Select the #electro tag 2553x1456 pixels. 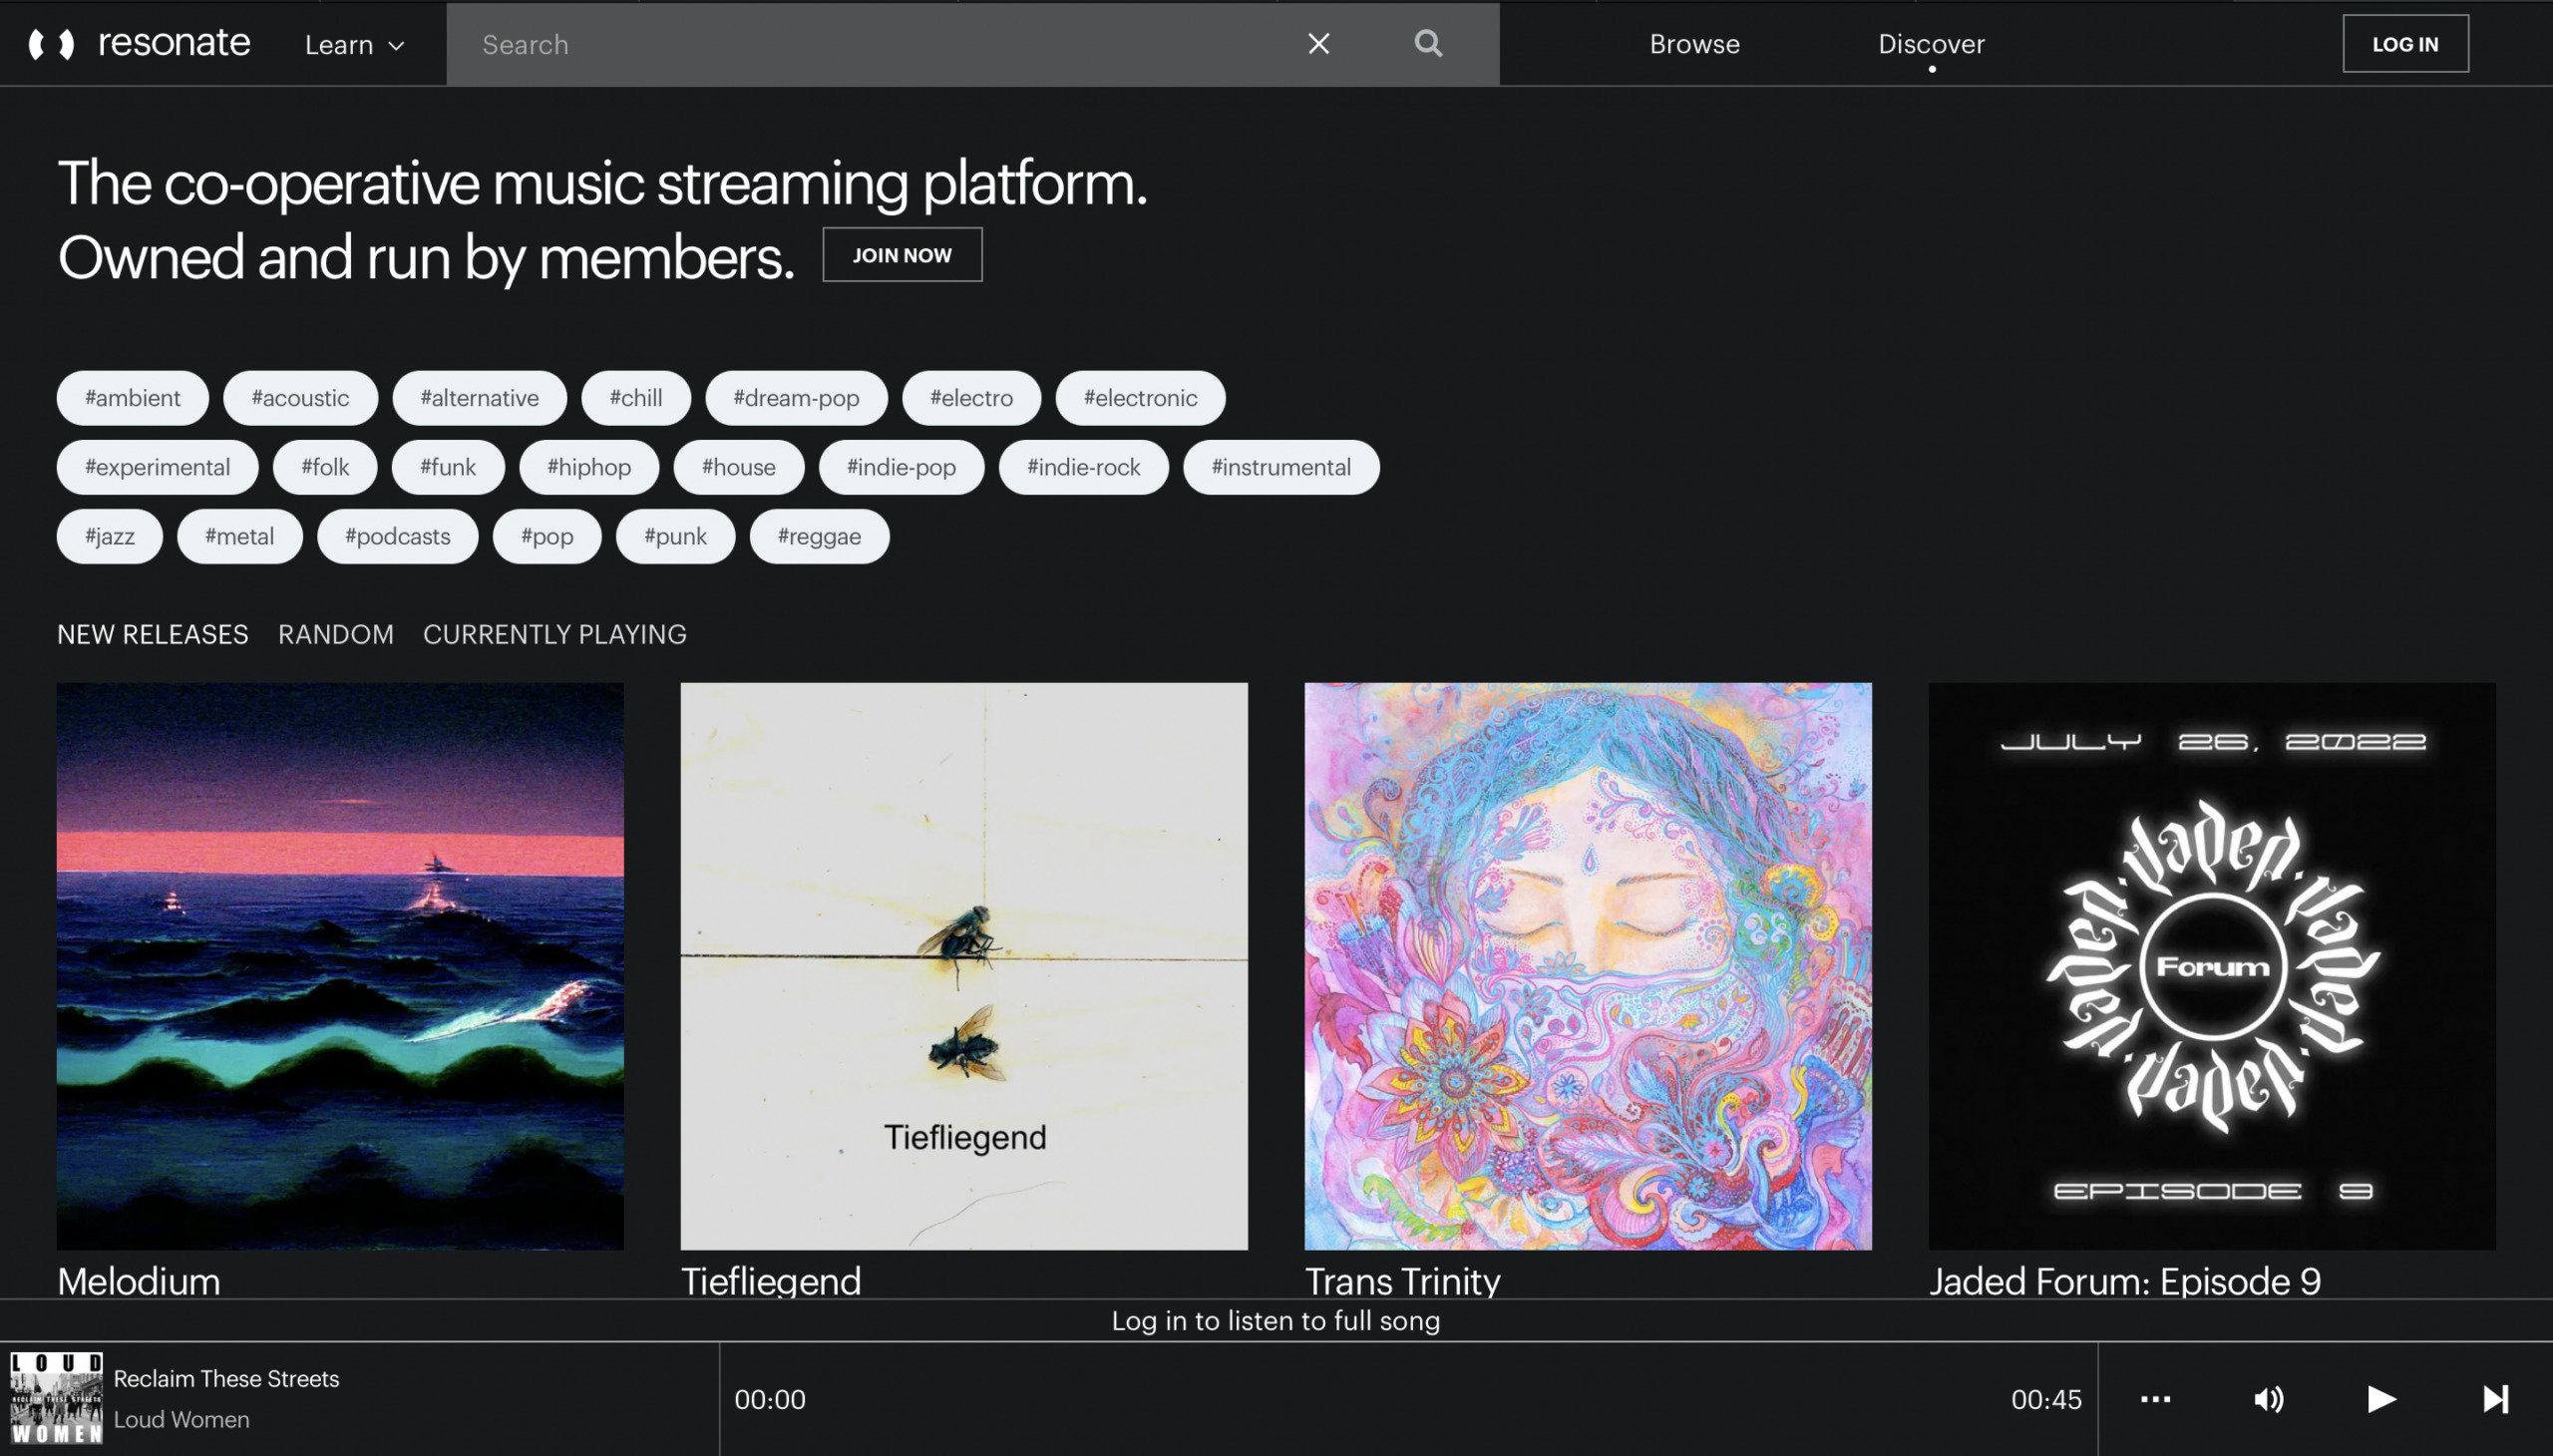[x=971, y=398]
